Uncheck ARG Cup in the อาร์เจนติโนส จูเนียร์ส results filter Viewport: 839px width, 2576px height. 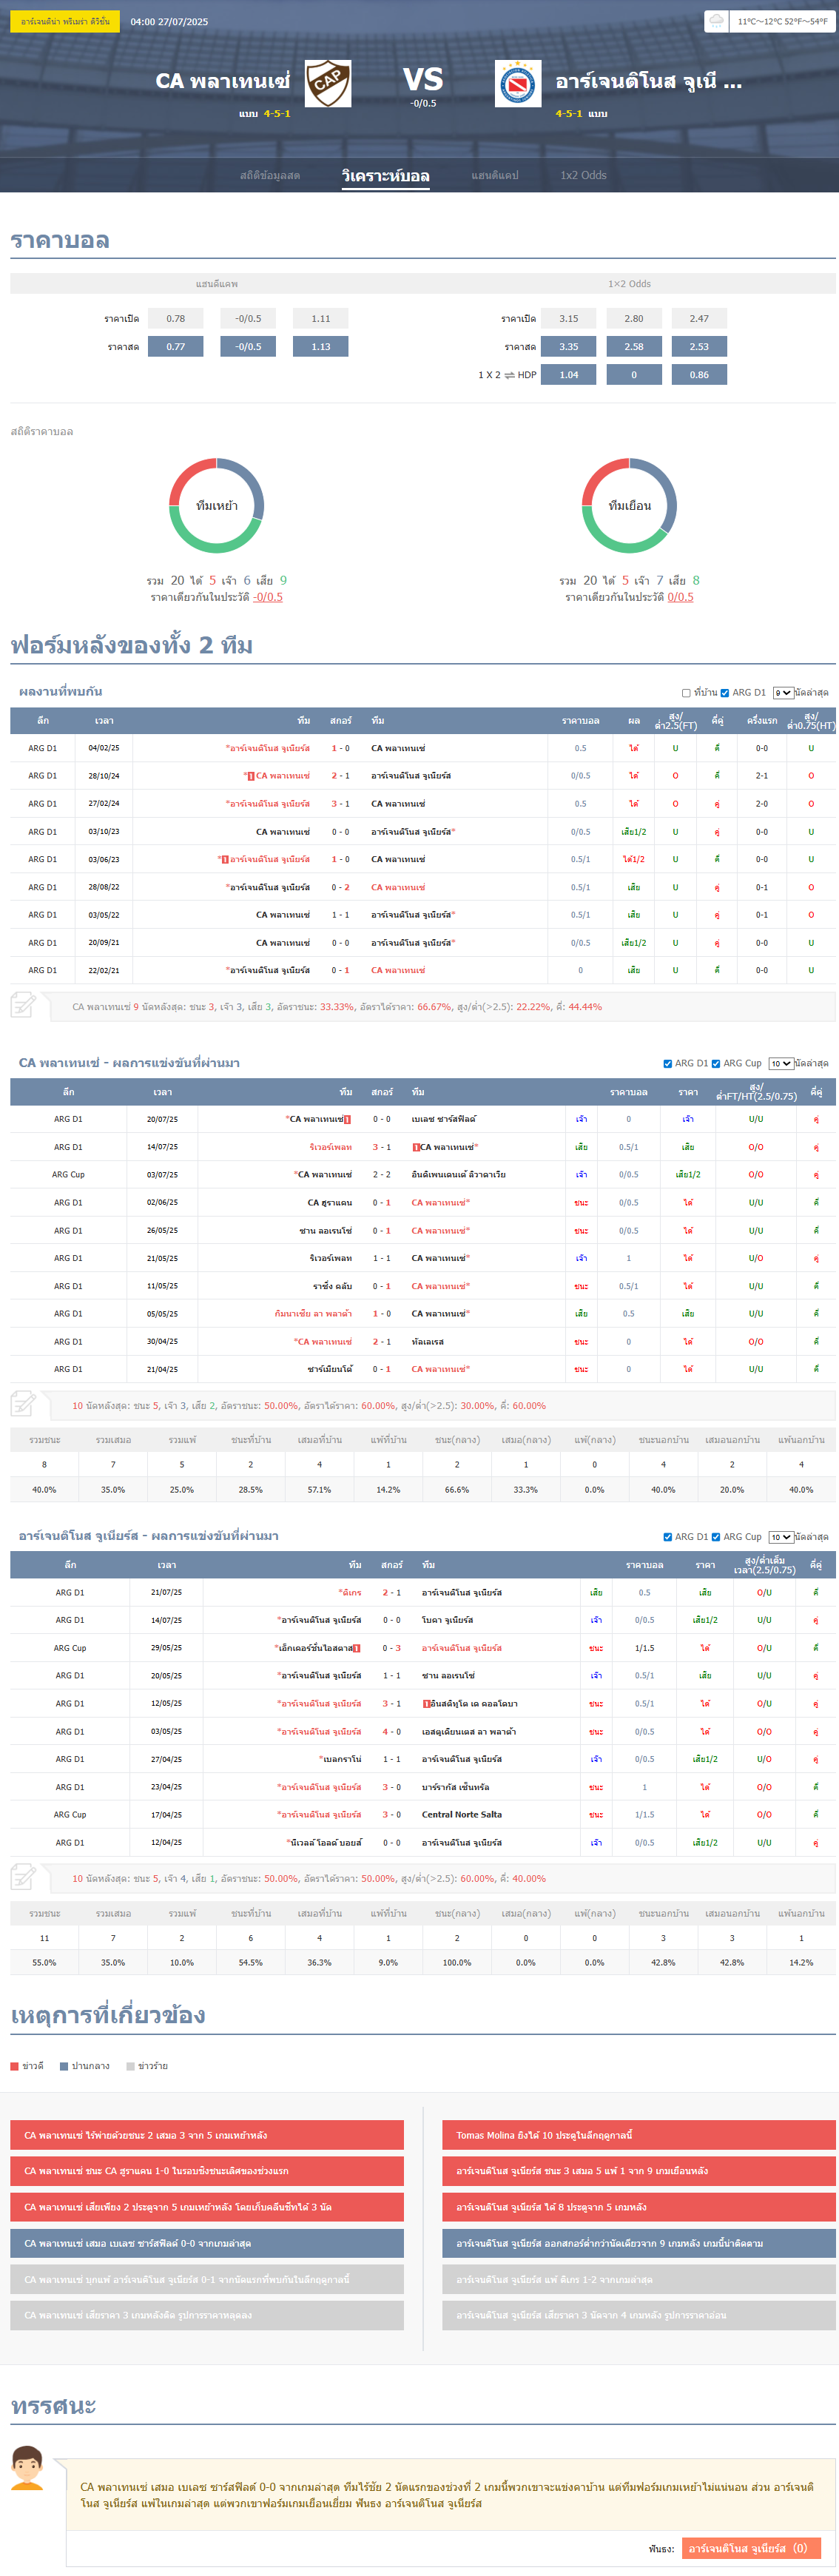coord(716,1536)
